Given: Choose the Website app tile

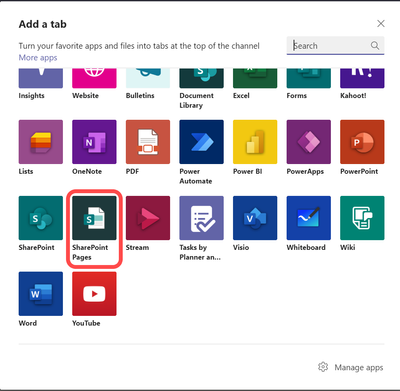Looking at the screenshot, I should [94, 78].
